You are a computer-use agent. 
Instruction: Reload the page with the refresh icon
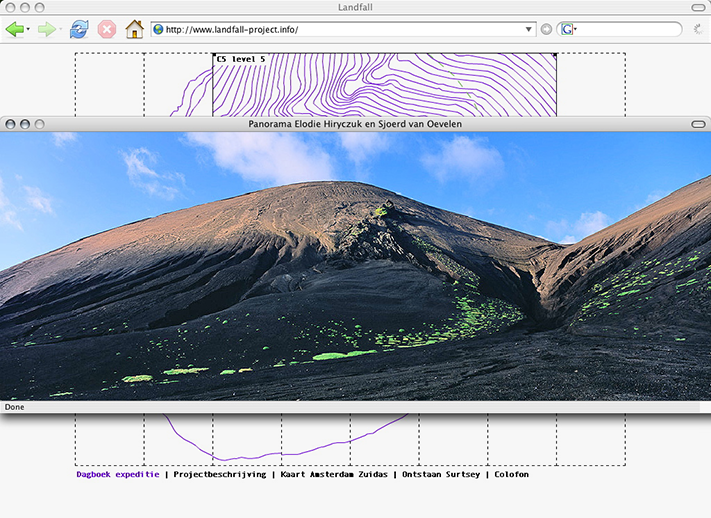(x=79, y=30)
